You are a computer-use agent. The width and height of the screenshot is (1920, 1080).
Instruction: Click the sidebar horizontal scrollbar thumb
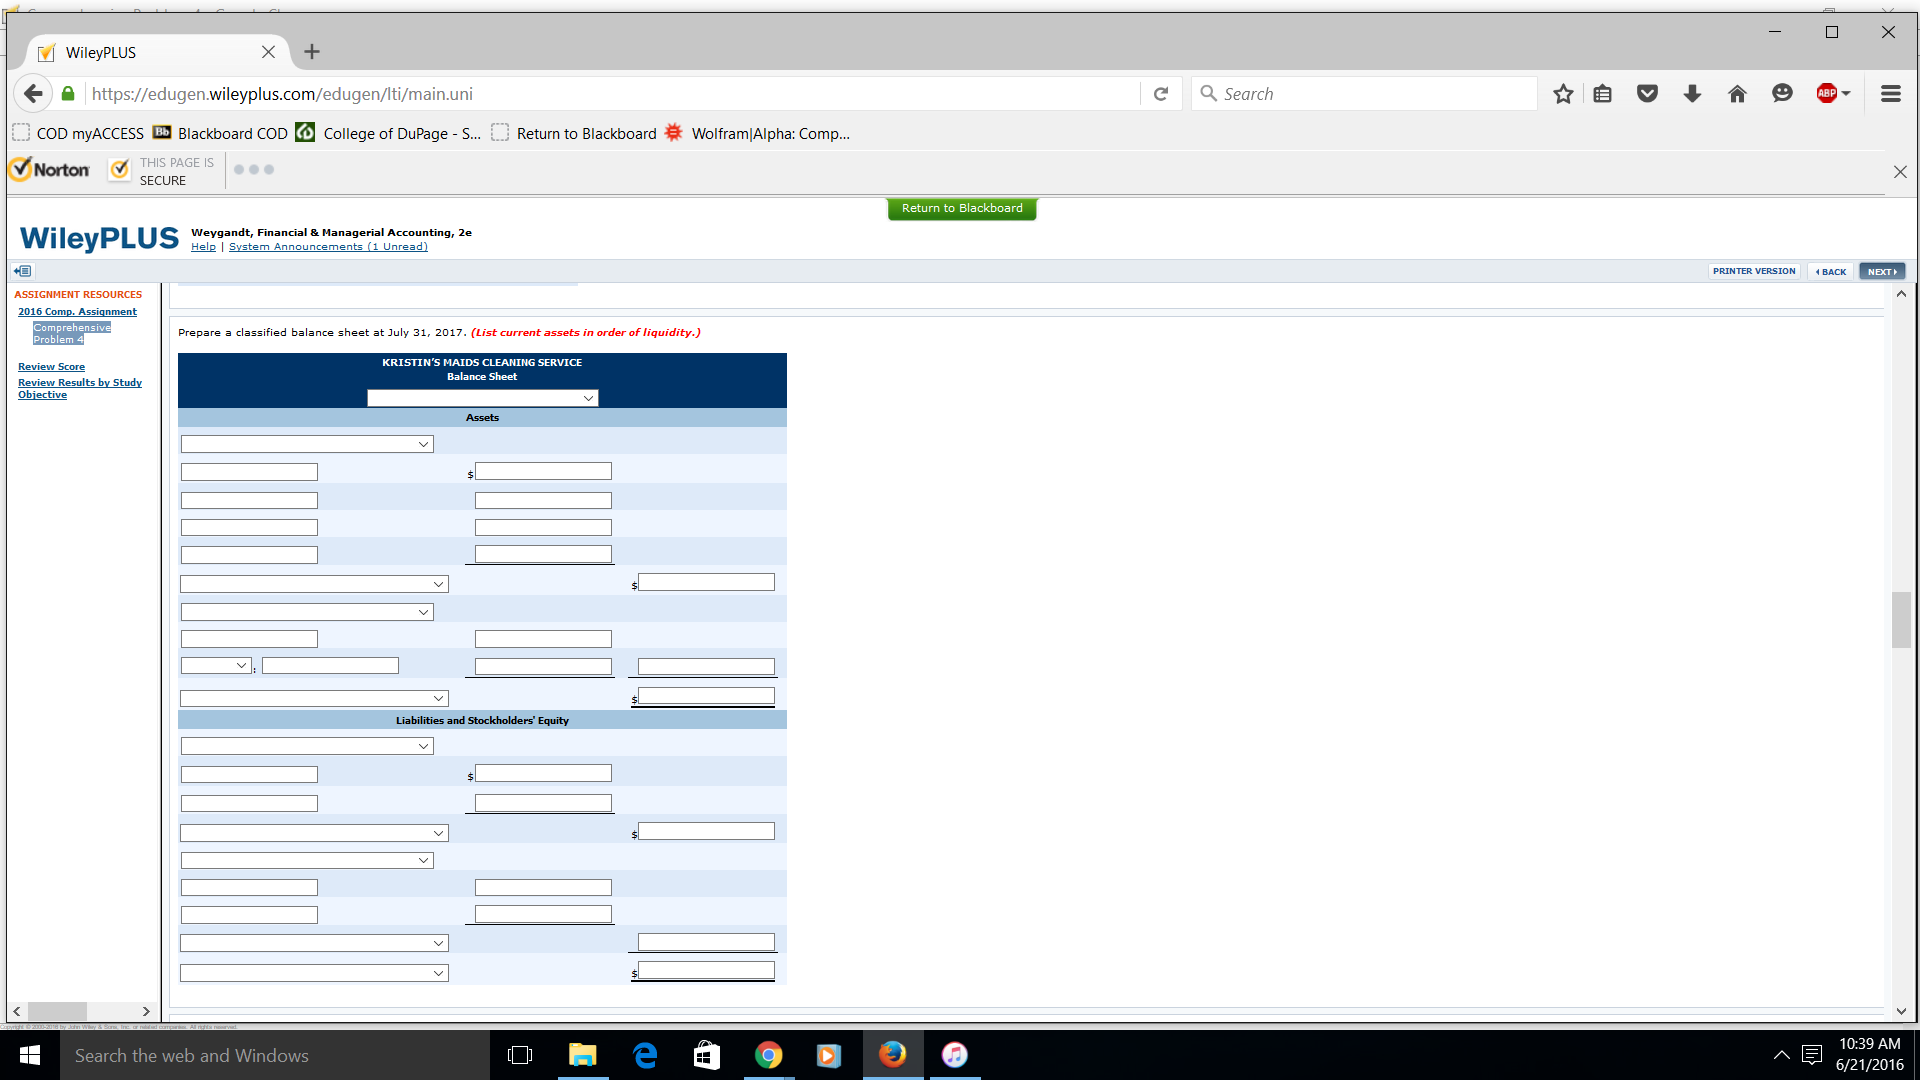57,1011
